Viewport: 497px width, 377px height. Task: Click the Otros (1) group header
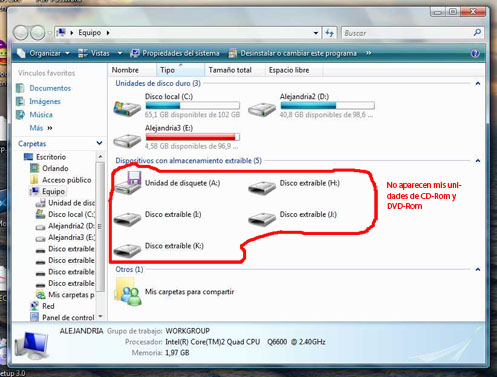[x=129, y=269]
